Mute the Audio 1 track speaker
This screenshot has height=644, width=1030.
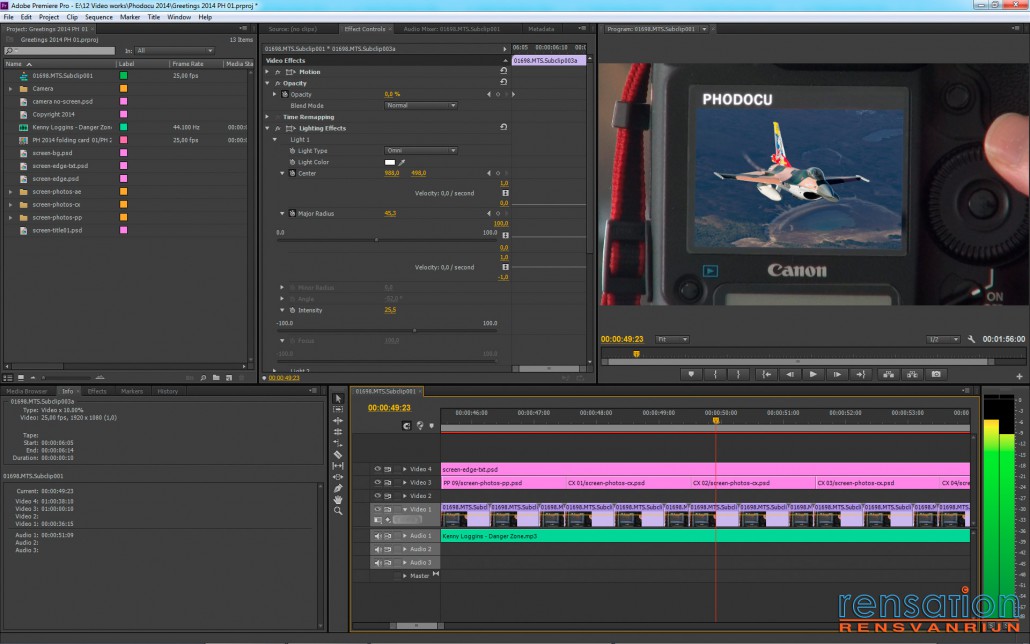378,536
